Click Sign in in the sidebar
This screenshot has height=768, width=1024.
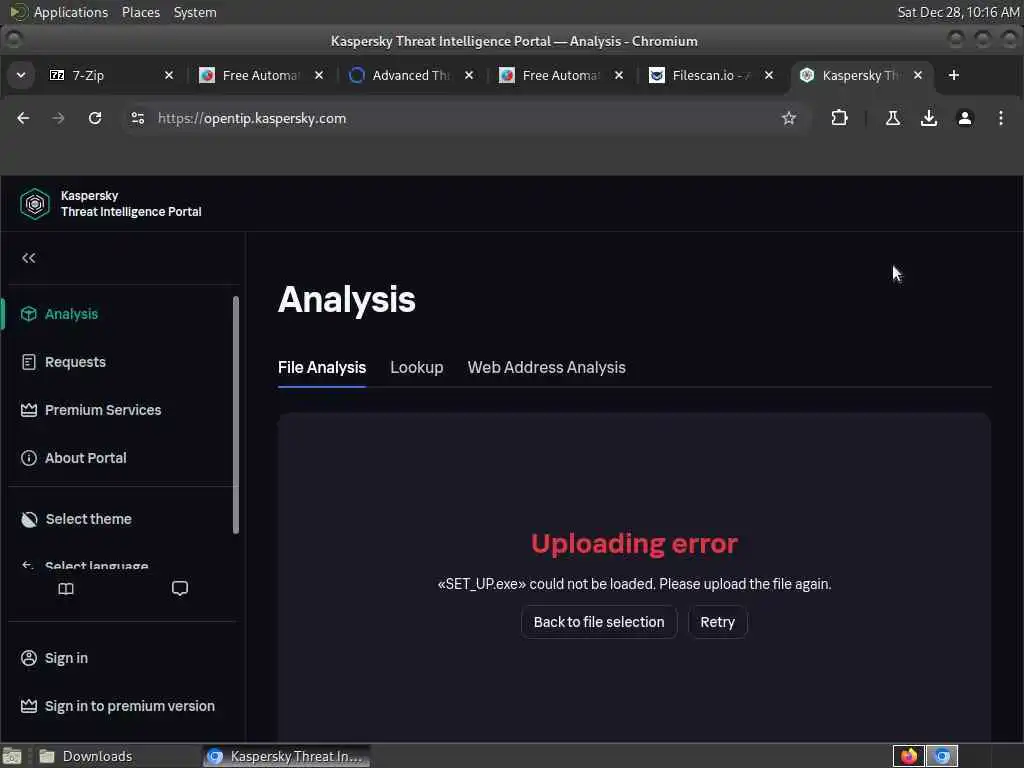(x=66, y=658)
